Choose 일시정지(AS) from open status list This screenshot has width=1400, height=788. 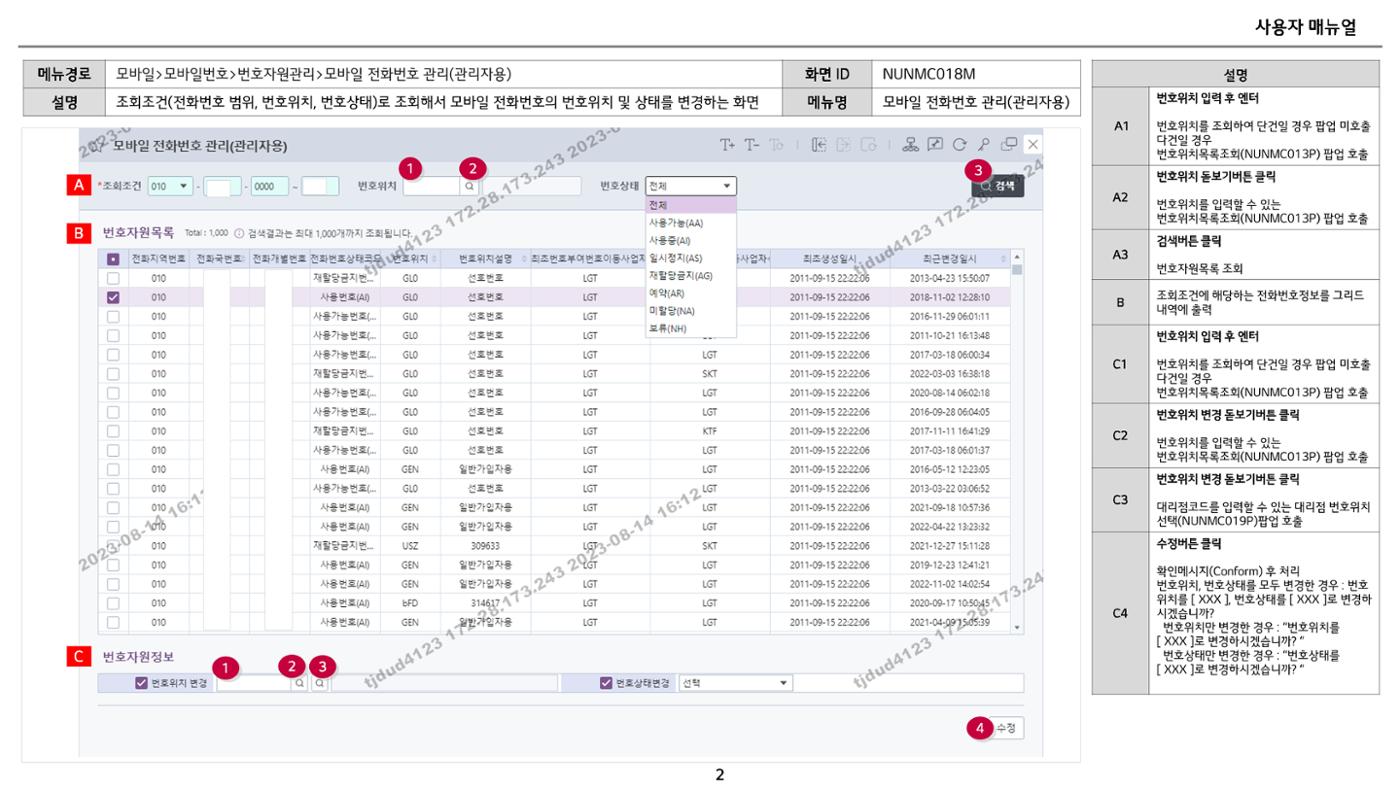691,258
